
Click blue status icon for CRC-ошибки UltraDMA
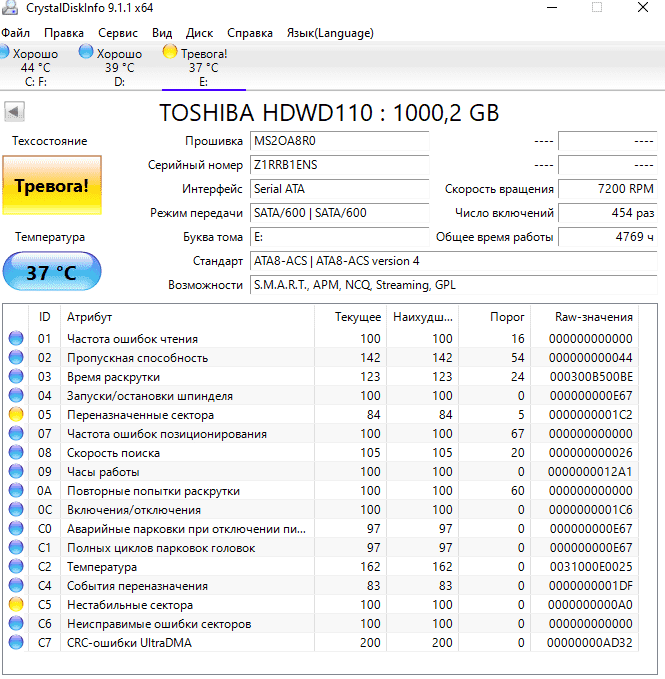point(15,643)
